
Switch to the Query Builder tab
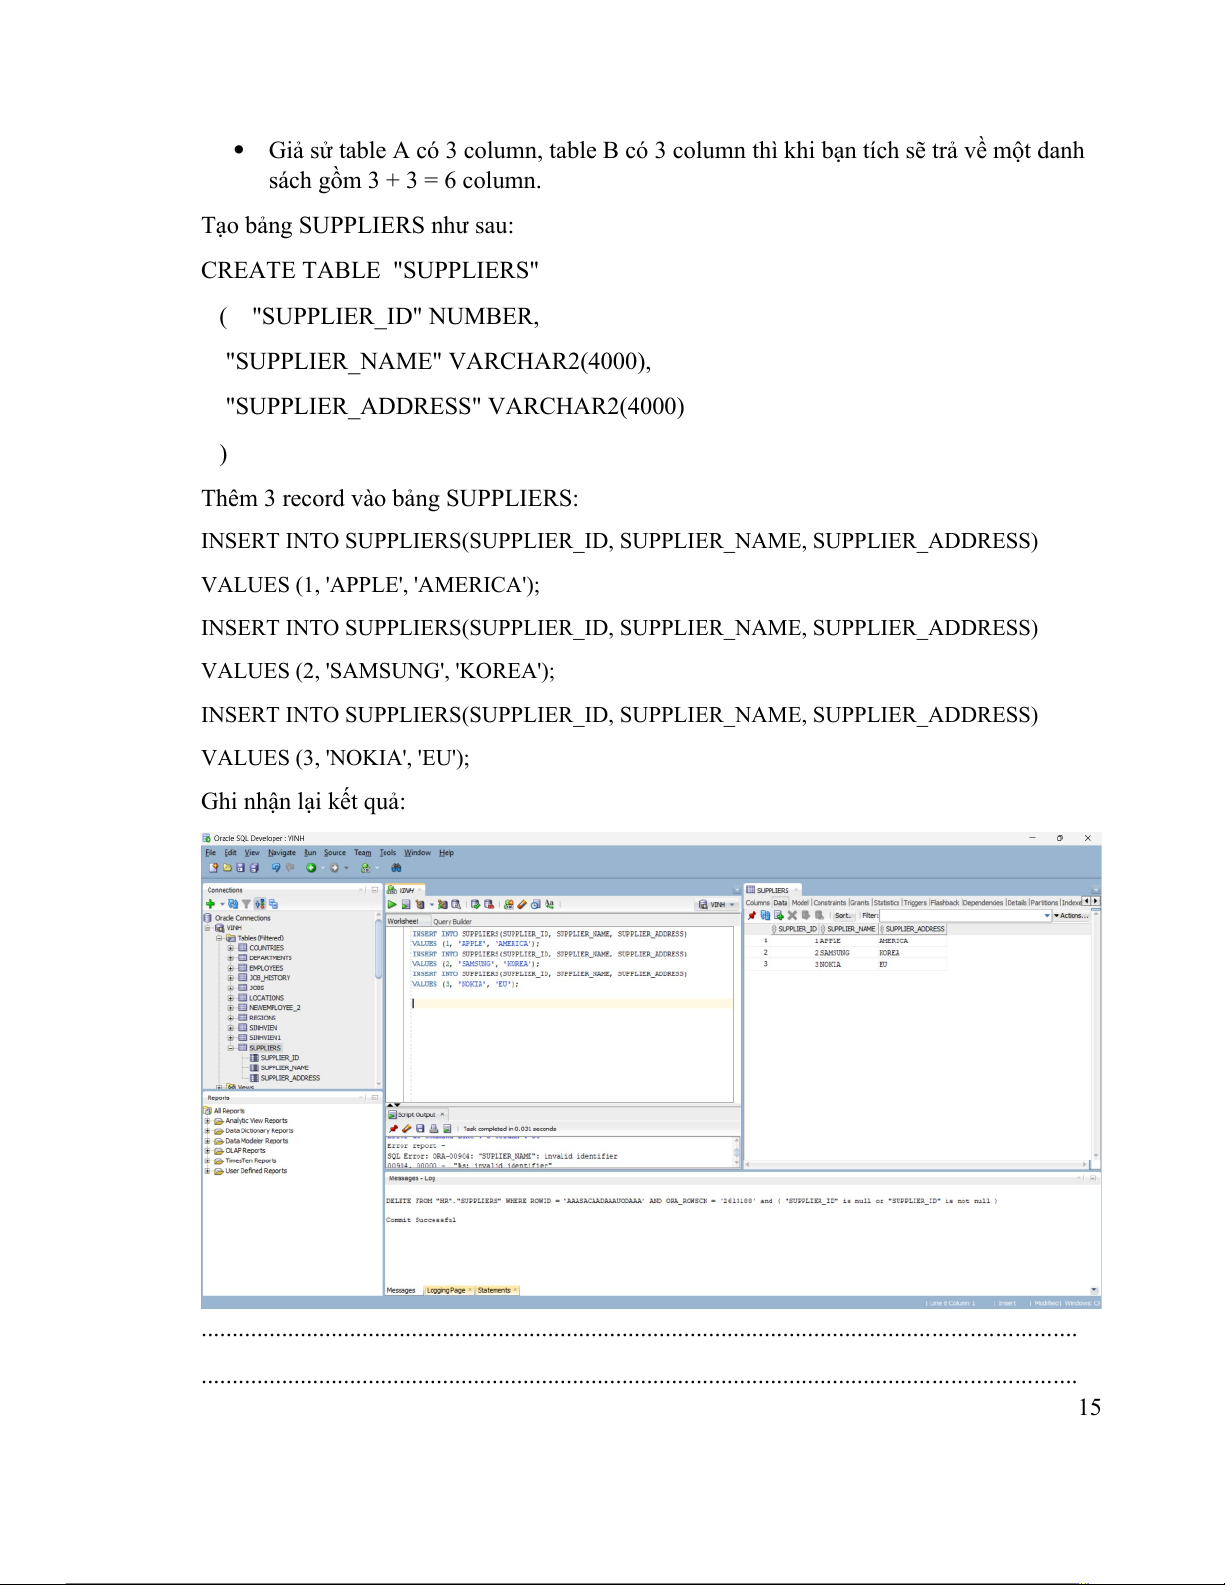click(452, 921)
